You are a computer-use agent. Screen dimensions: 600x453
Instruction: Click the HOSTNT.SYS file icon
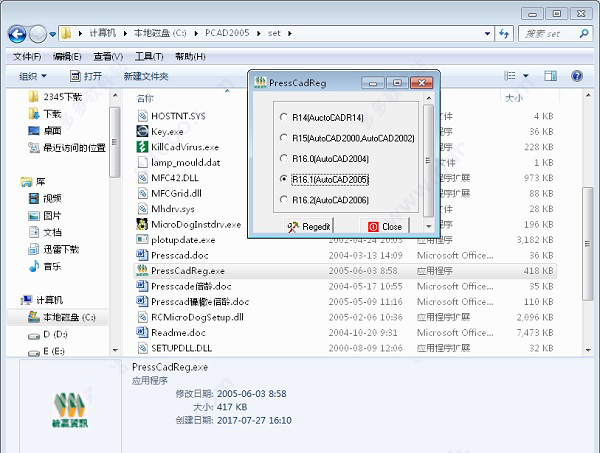pos(142,116)
